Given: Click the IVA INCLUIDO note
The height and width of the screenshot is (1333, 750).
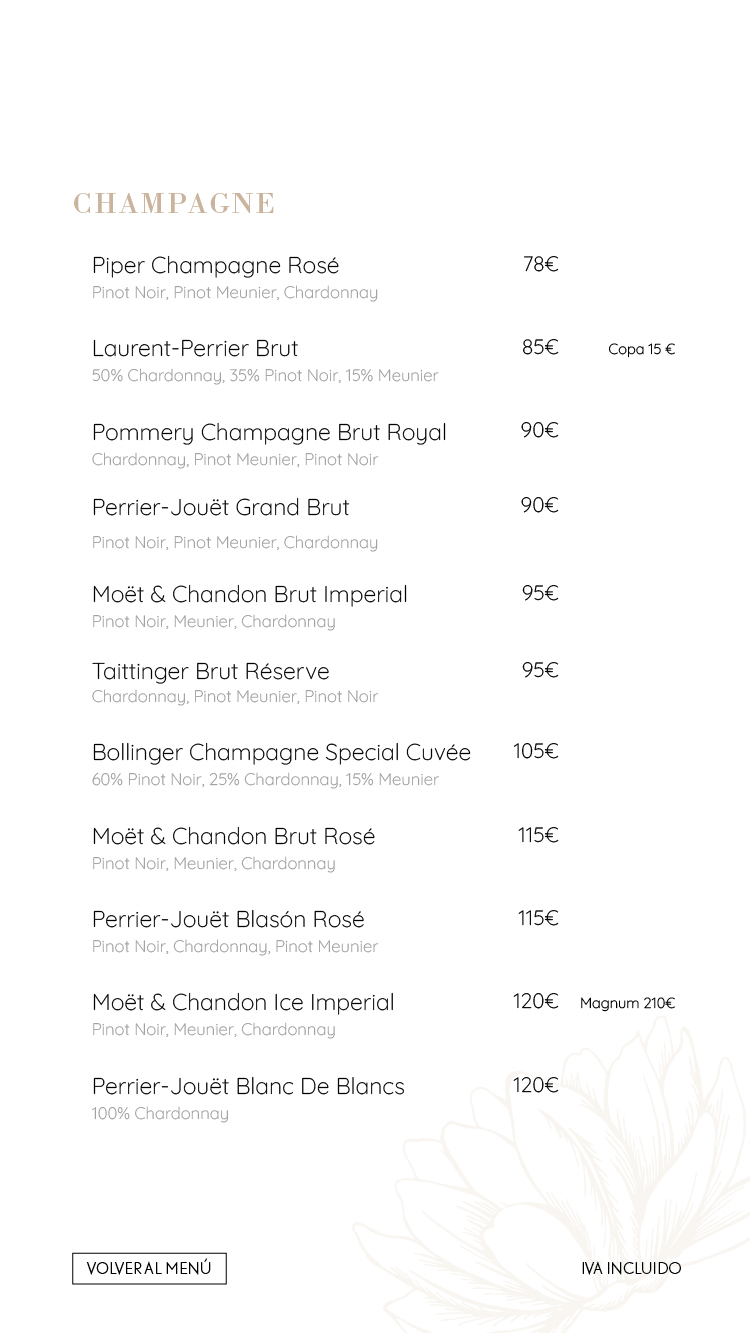Looking at the screenshot, I should pos(631,1268).
